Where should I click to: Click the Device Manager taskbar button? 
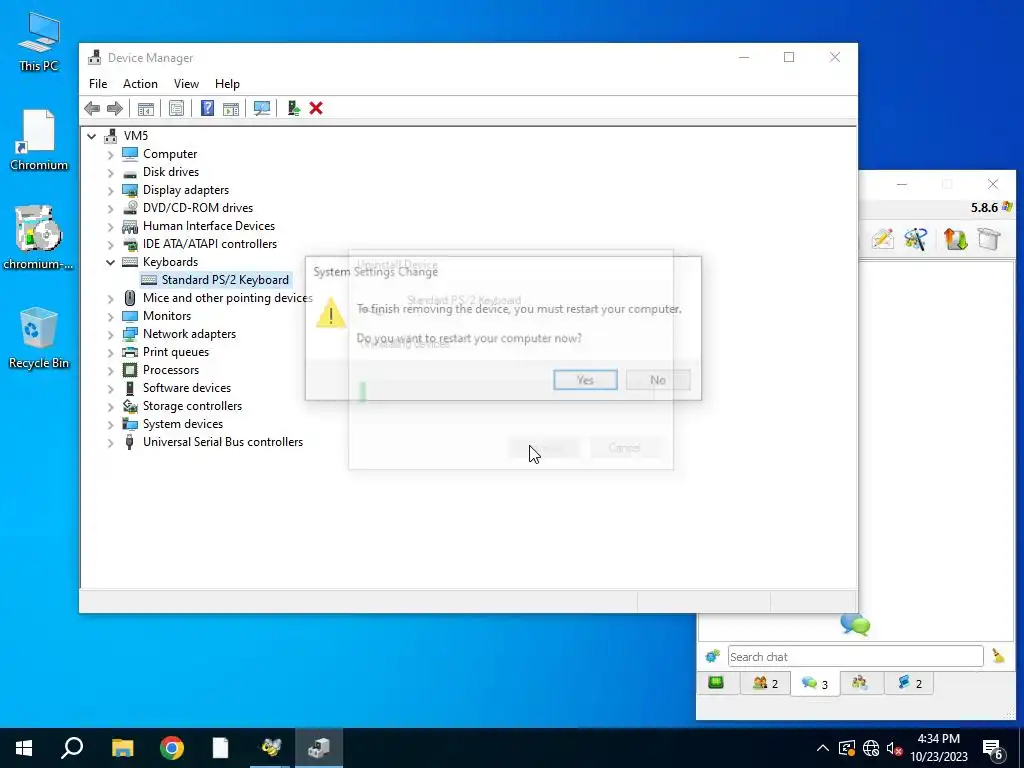click(x=319, y=748)
